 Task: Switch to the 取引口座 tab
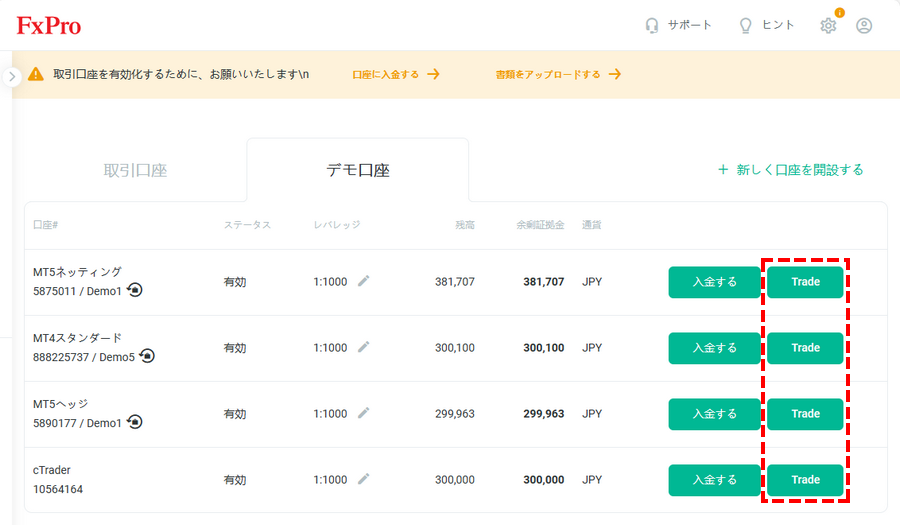point(135,170)
